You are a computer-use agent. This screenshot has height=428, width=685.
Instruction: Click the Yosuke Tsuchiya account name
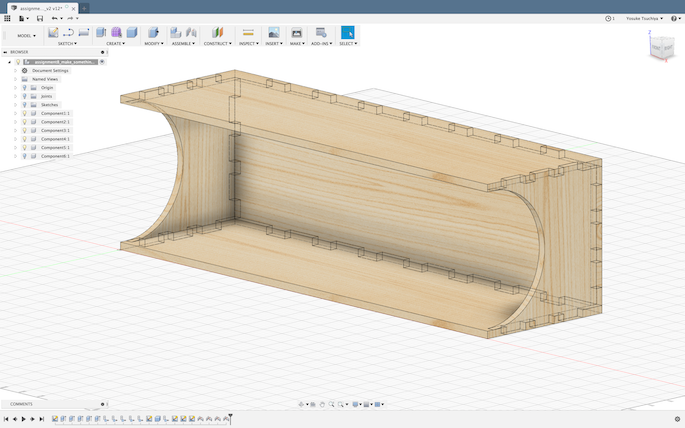pos(643,18)
